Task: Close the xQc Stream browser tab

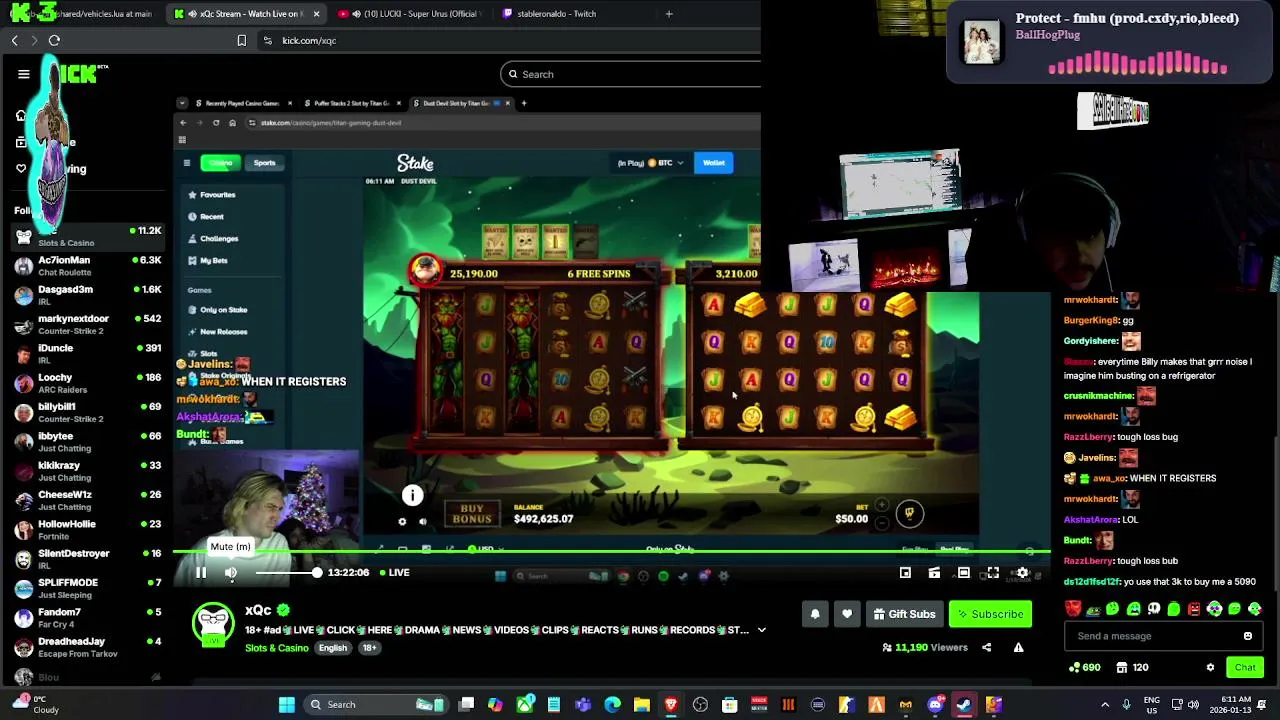Action: pyautogui.click(x=317, y=14)
